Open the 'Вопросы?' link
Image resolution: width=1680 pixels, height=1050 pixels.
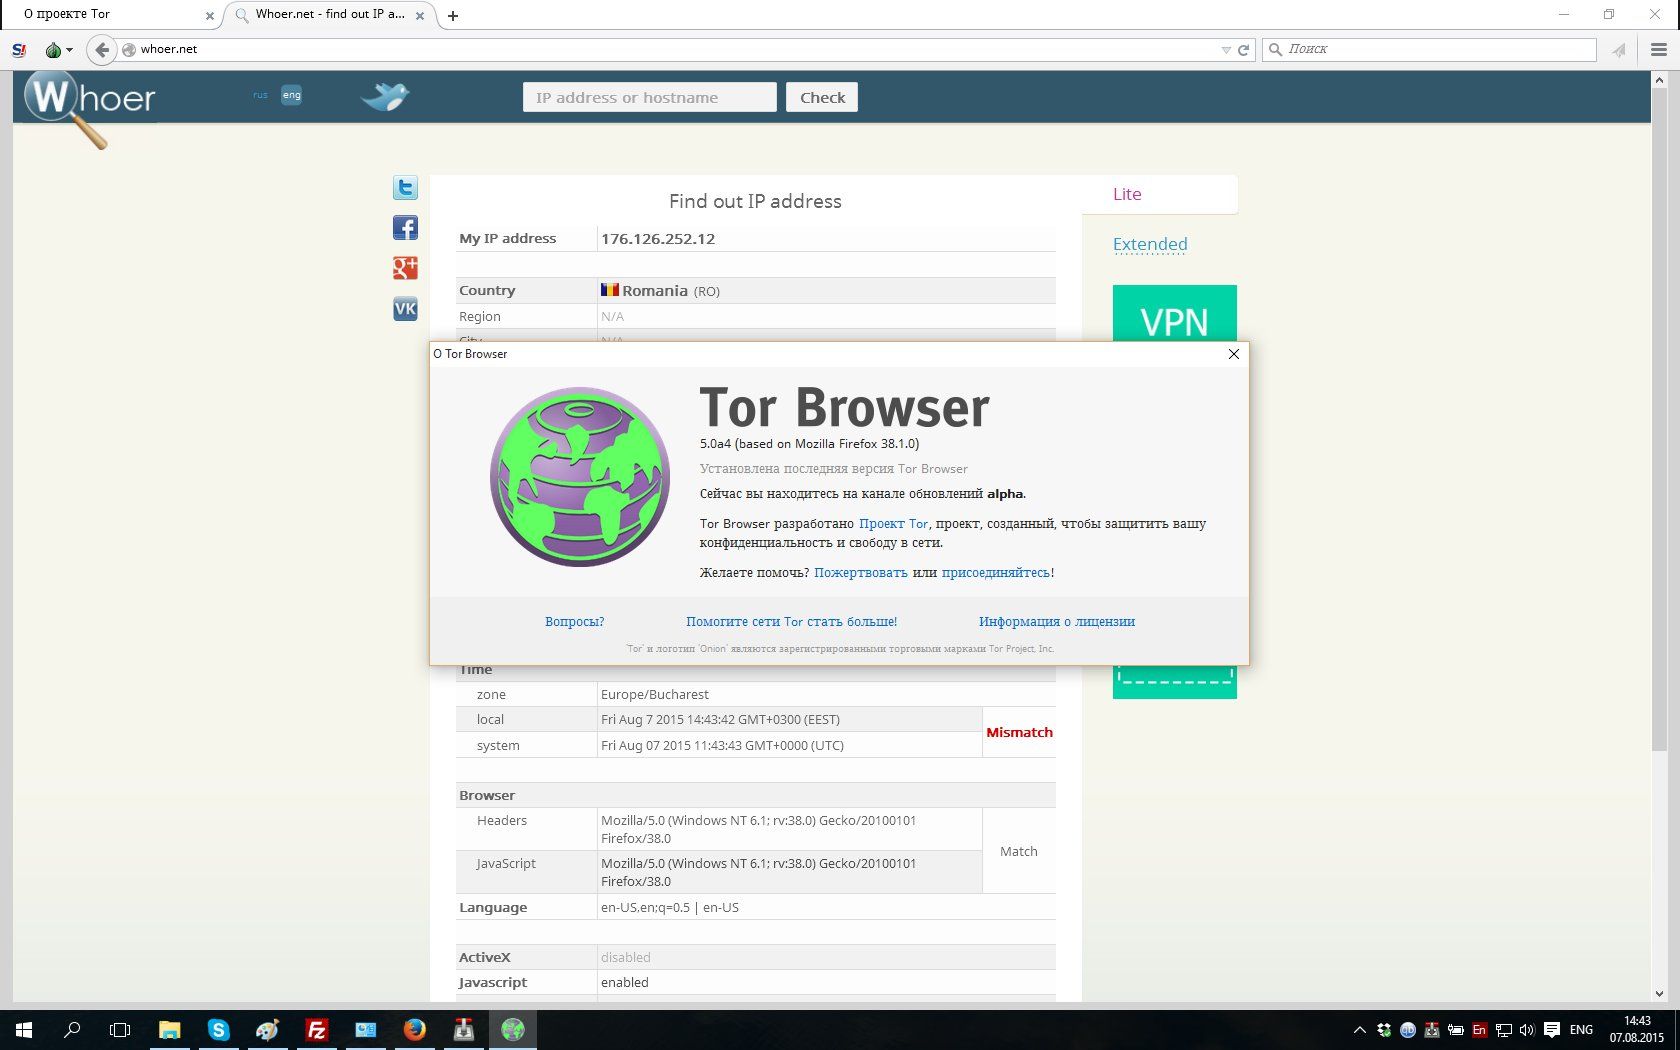574,622
